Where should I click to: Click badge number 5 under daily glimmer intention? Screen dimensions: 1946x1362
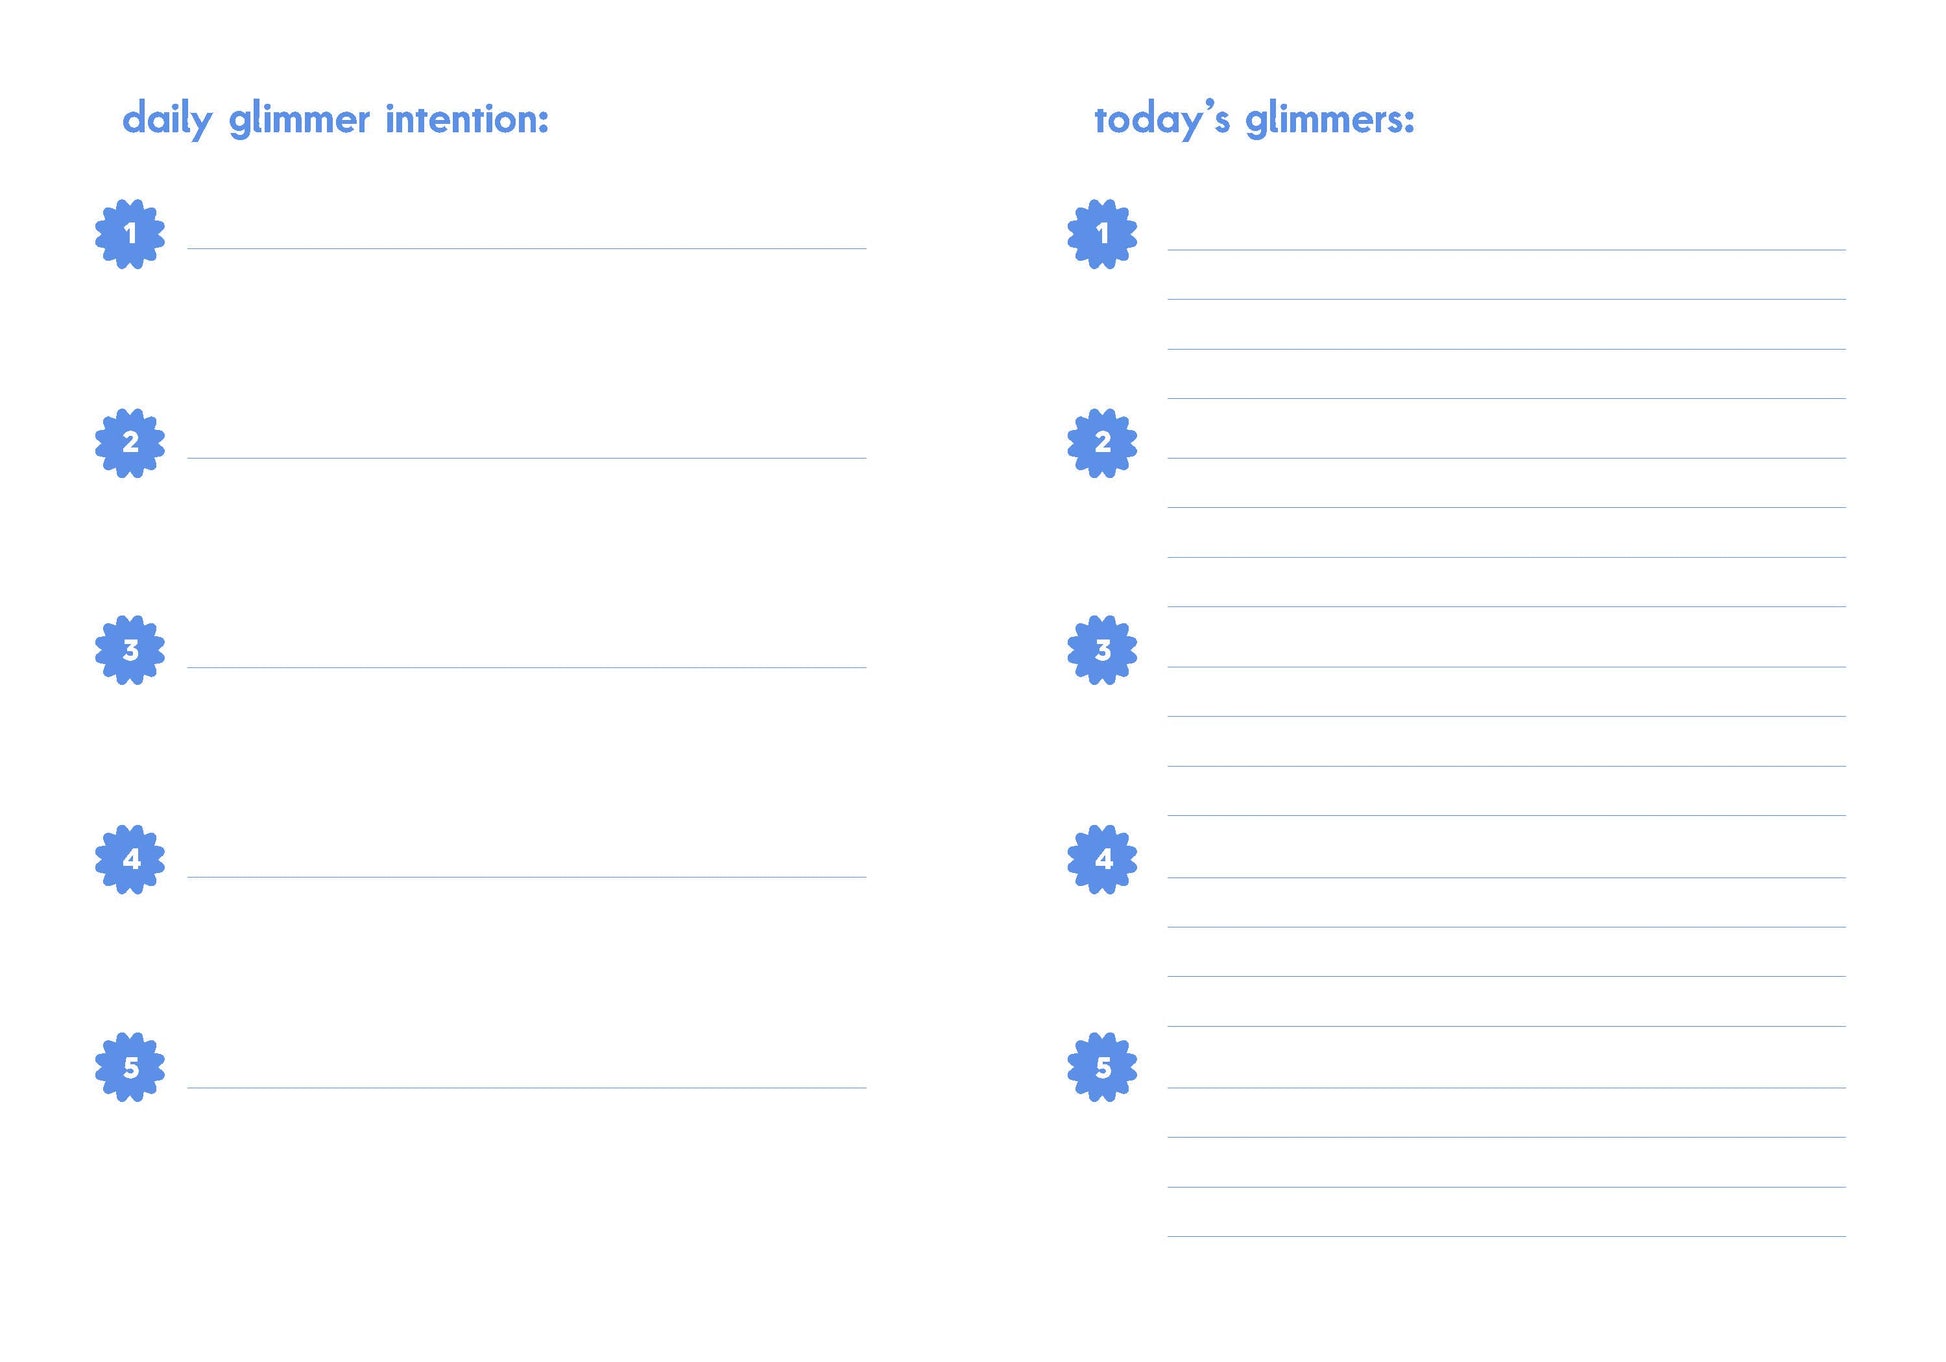click(130, 1067)
